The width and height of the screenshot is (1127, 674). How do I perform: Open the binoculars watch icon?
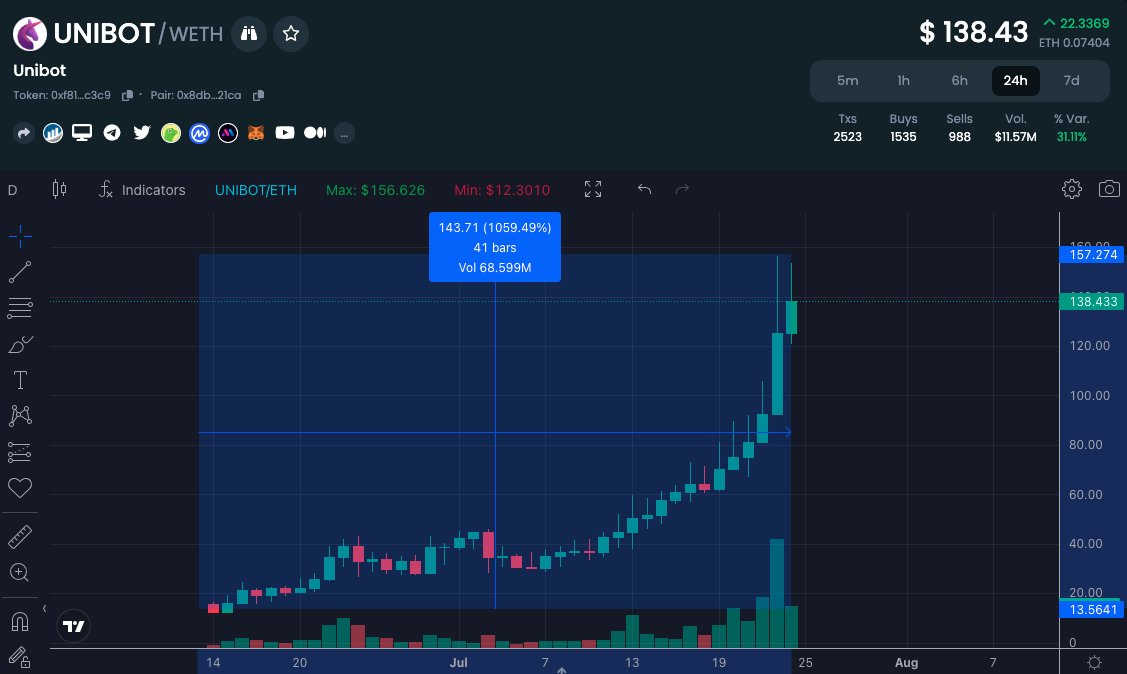point(249,34)
